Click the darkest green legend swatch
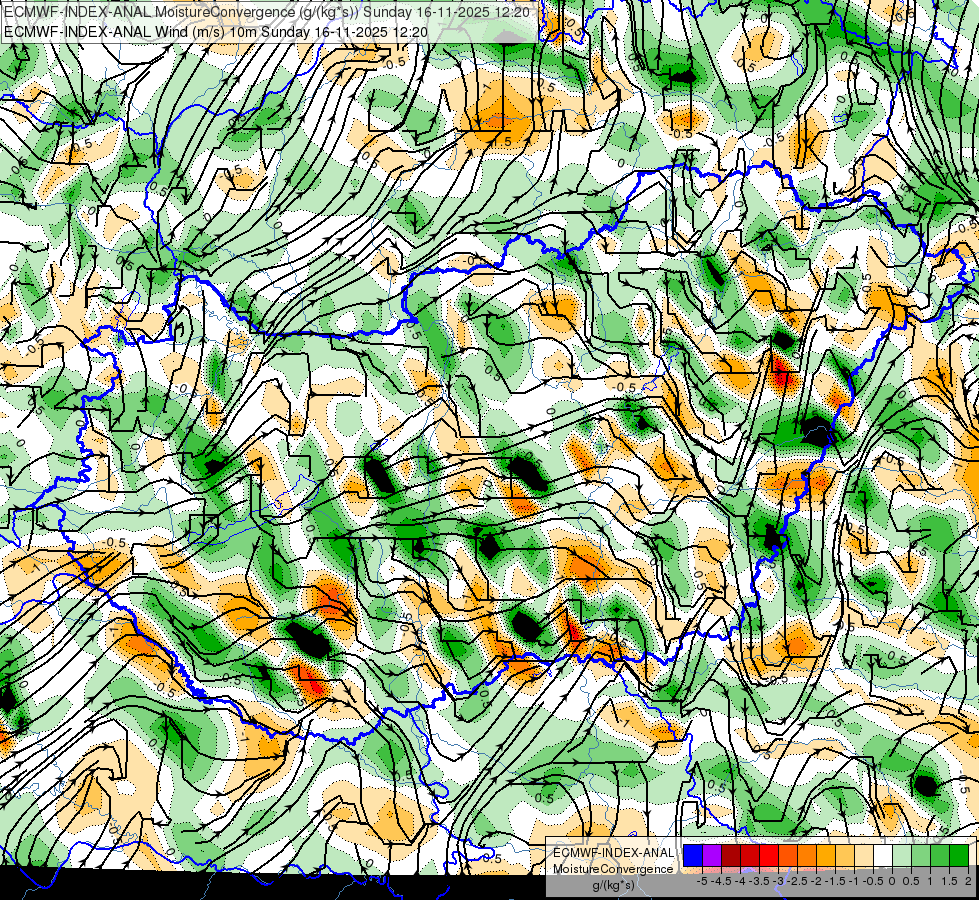Image resolution: width=979 pixels, height=900 pixels. (x=959, y=855)
